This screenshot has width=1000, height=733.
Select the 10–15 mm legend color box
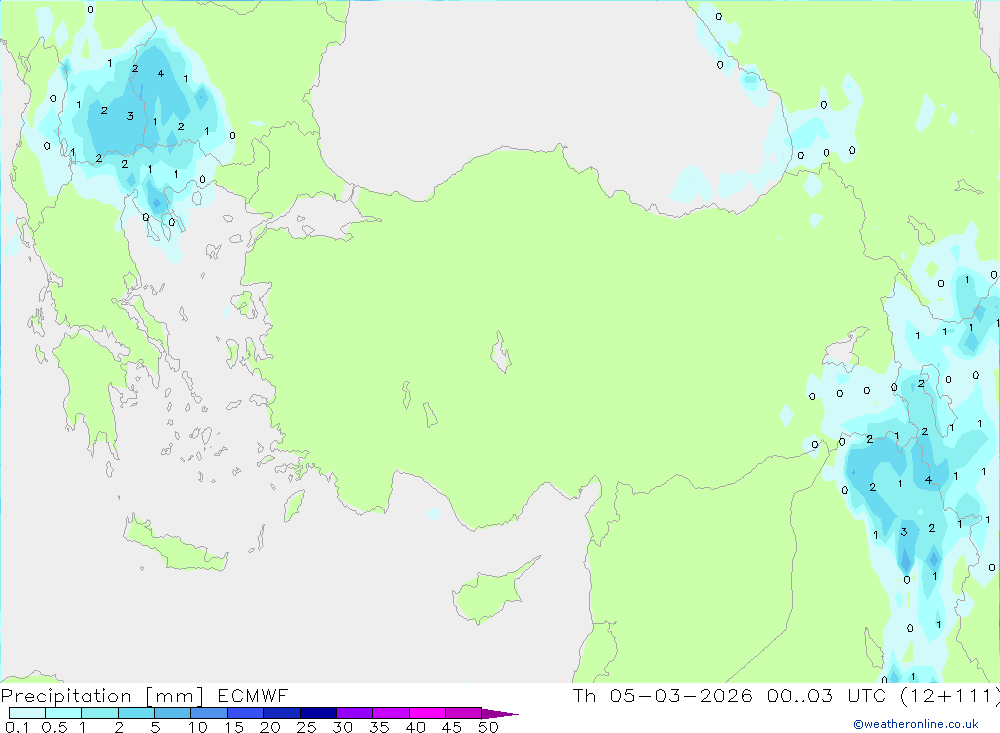209,713
